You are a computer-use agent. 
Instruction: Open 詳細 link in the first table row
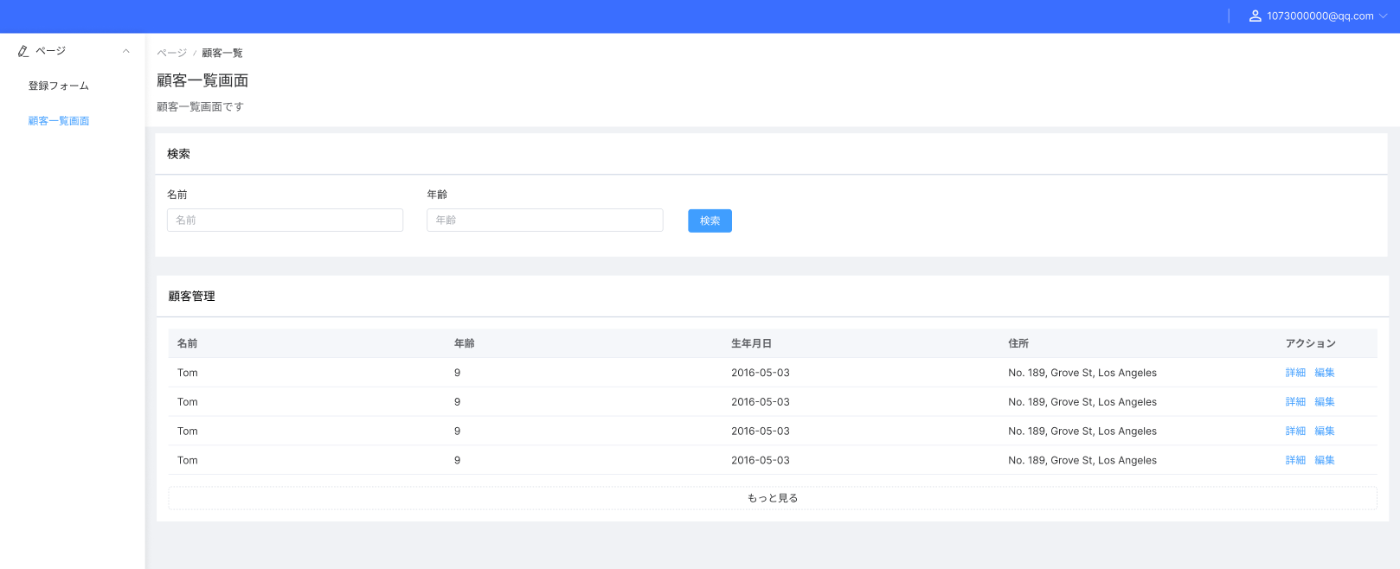1296,373
